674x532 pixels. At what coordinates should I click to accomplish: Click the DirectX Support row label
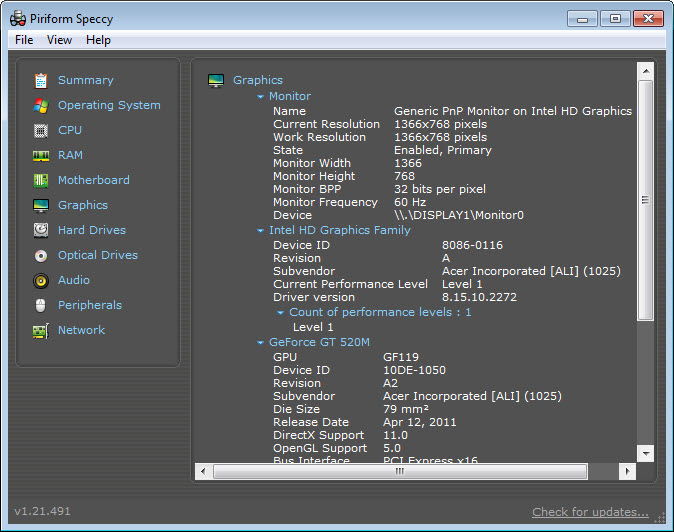[319, 435]
